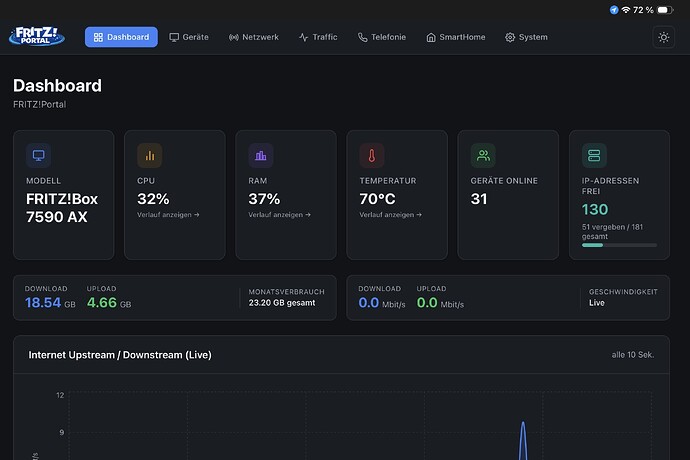
Task: Click the 23.20 GB gesamt Monatsverbrauch
Action: pos(282,303)
